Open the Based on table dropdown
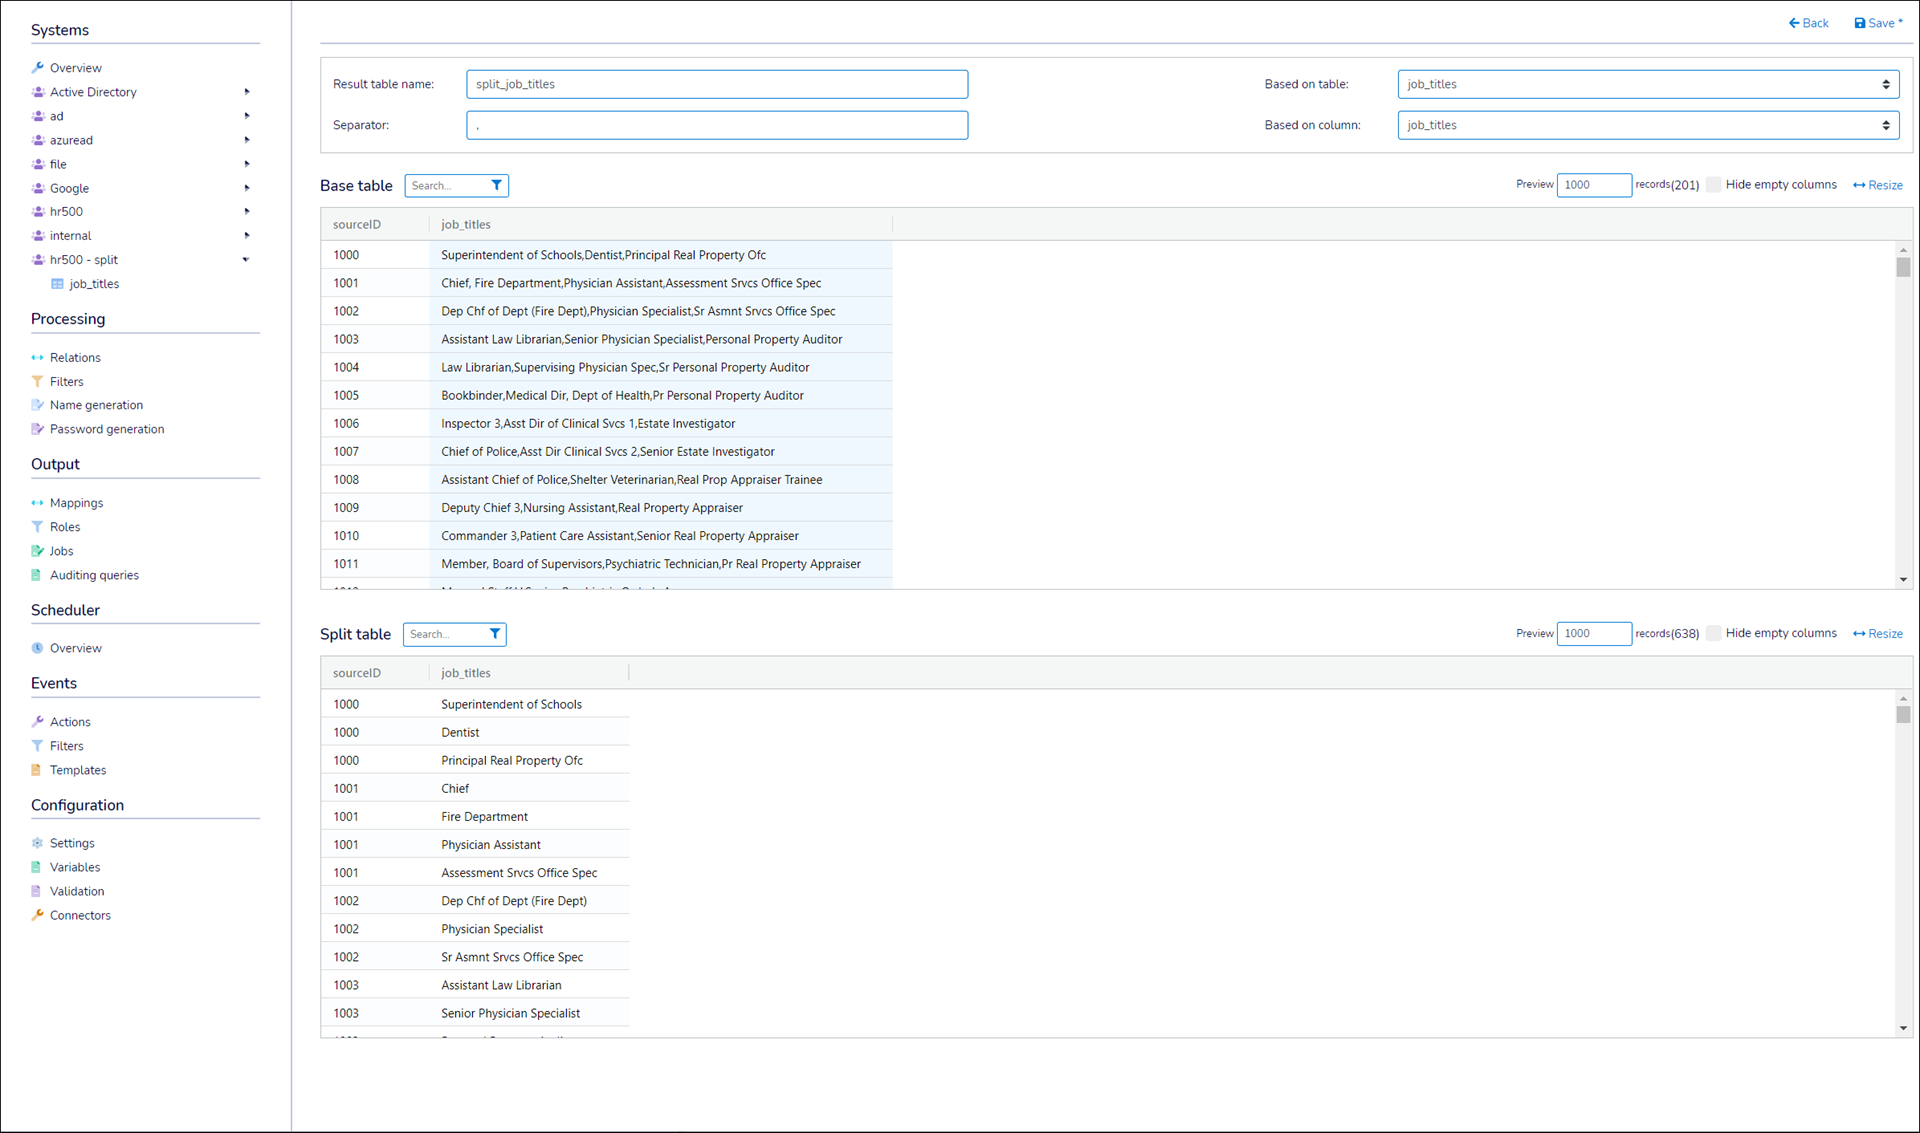This screenshot has height=1133, width=1920. pyautogui.click(x=1647, y=84)
